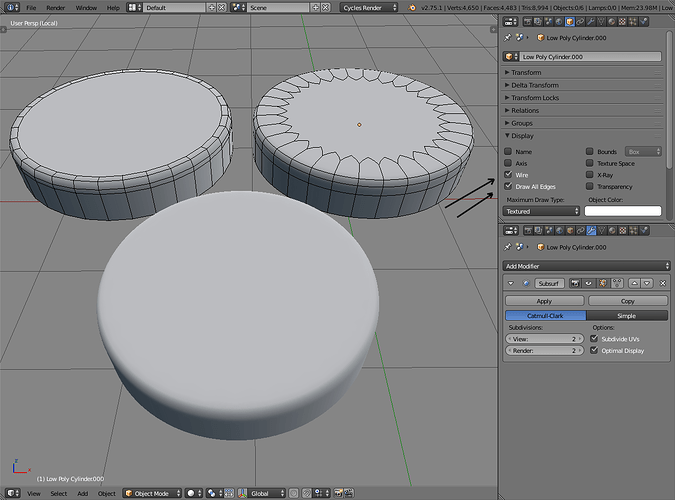Open Mesh Data tab in upper properties panel
Viewport: 675px width, 500px height.
click(601, 22)
